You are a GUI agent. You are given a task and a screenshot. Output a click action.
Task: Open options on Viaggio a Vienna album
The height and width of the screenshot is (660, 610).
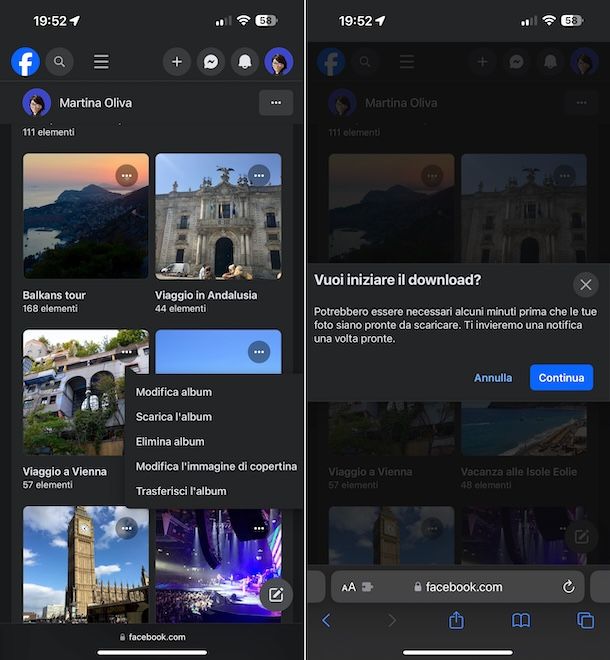[127, 352]
